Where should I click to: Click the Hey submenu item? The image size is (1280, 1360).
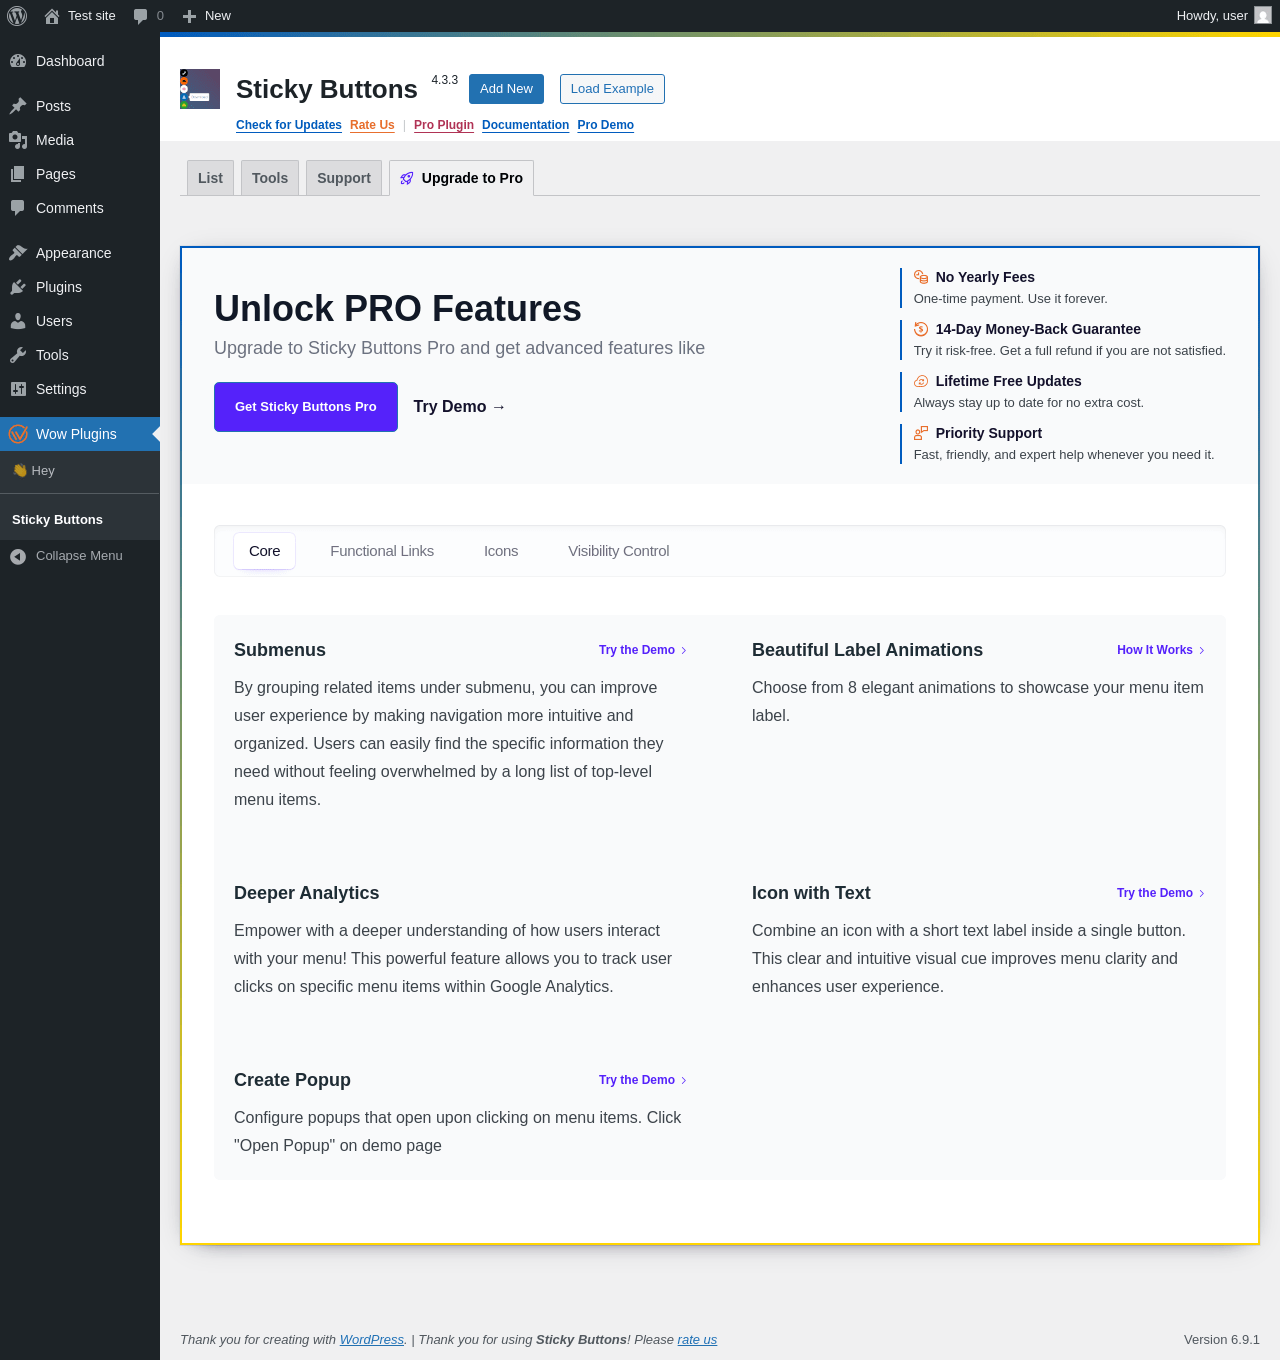pos(80,471)
